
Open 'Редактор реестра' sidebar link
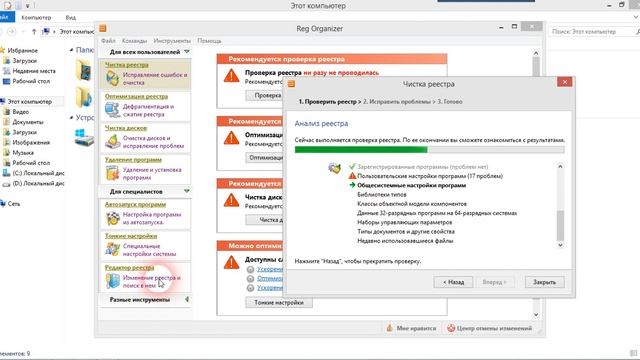click(129, 267)
